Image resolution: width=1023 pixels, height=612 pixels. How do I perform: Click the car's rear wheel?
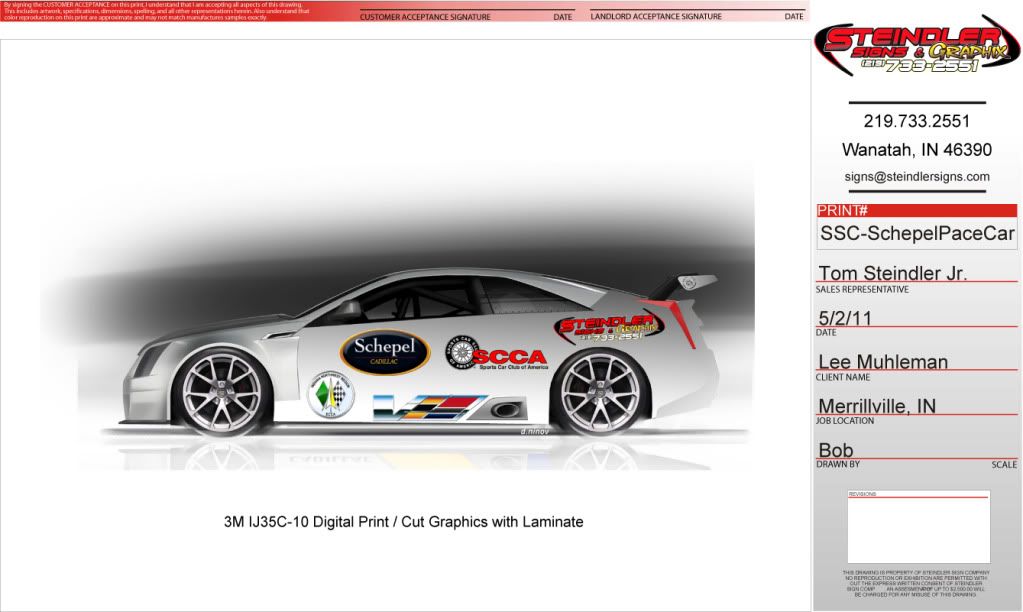pos(600,393)
